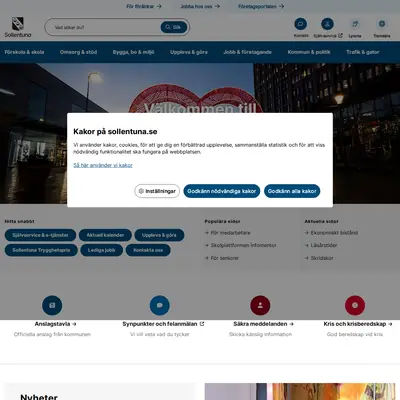Viewport: 400px width, 400px height.
Task: Open the Anslagstavla text link
Action: click(x=55, y=324)
